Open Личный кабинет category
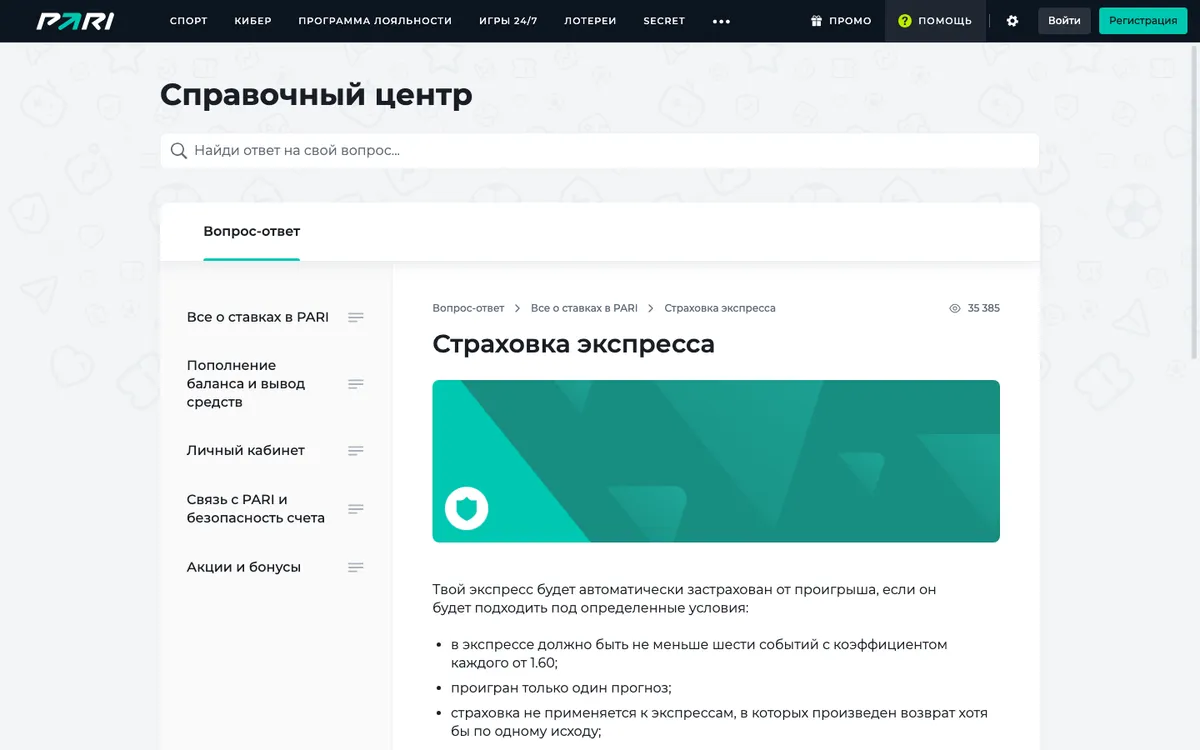The height and width of the screenshot is (750, 1200). point(245,451)
